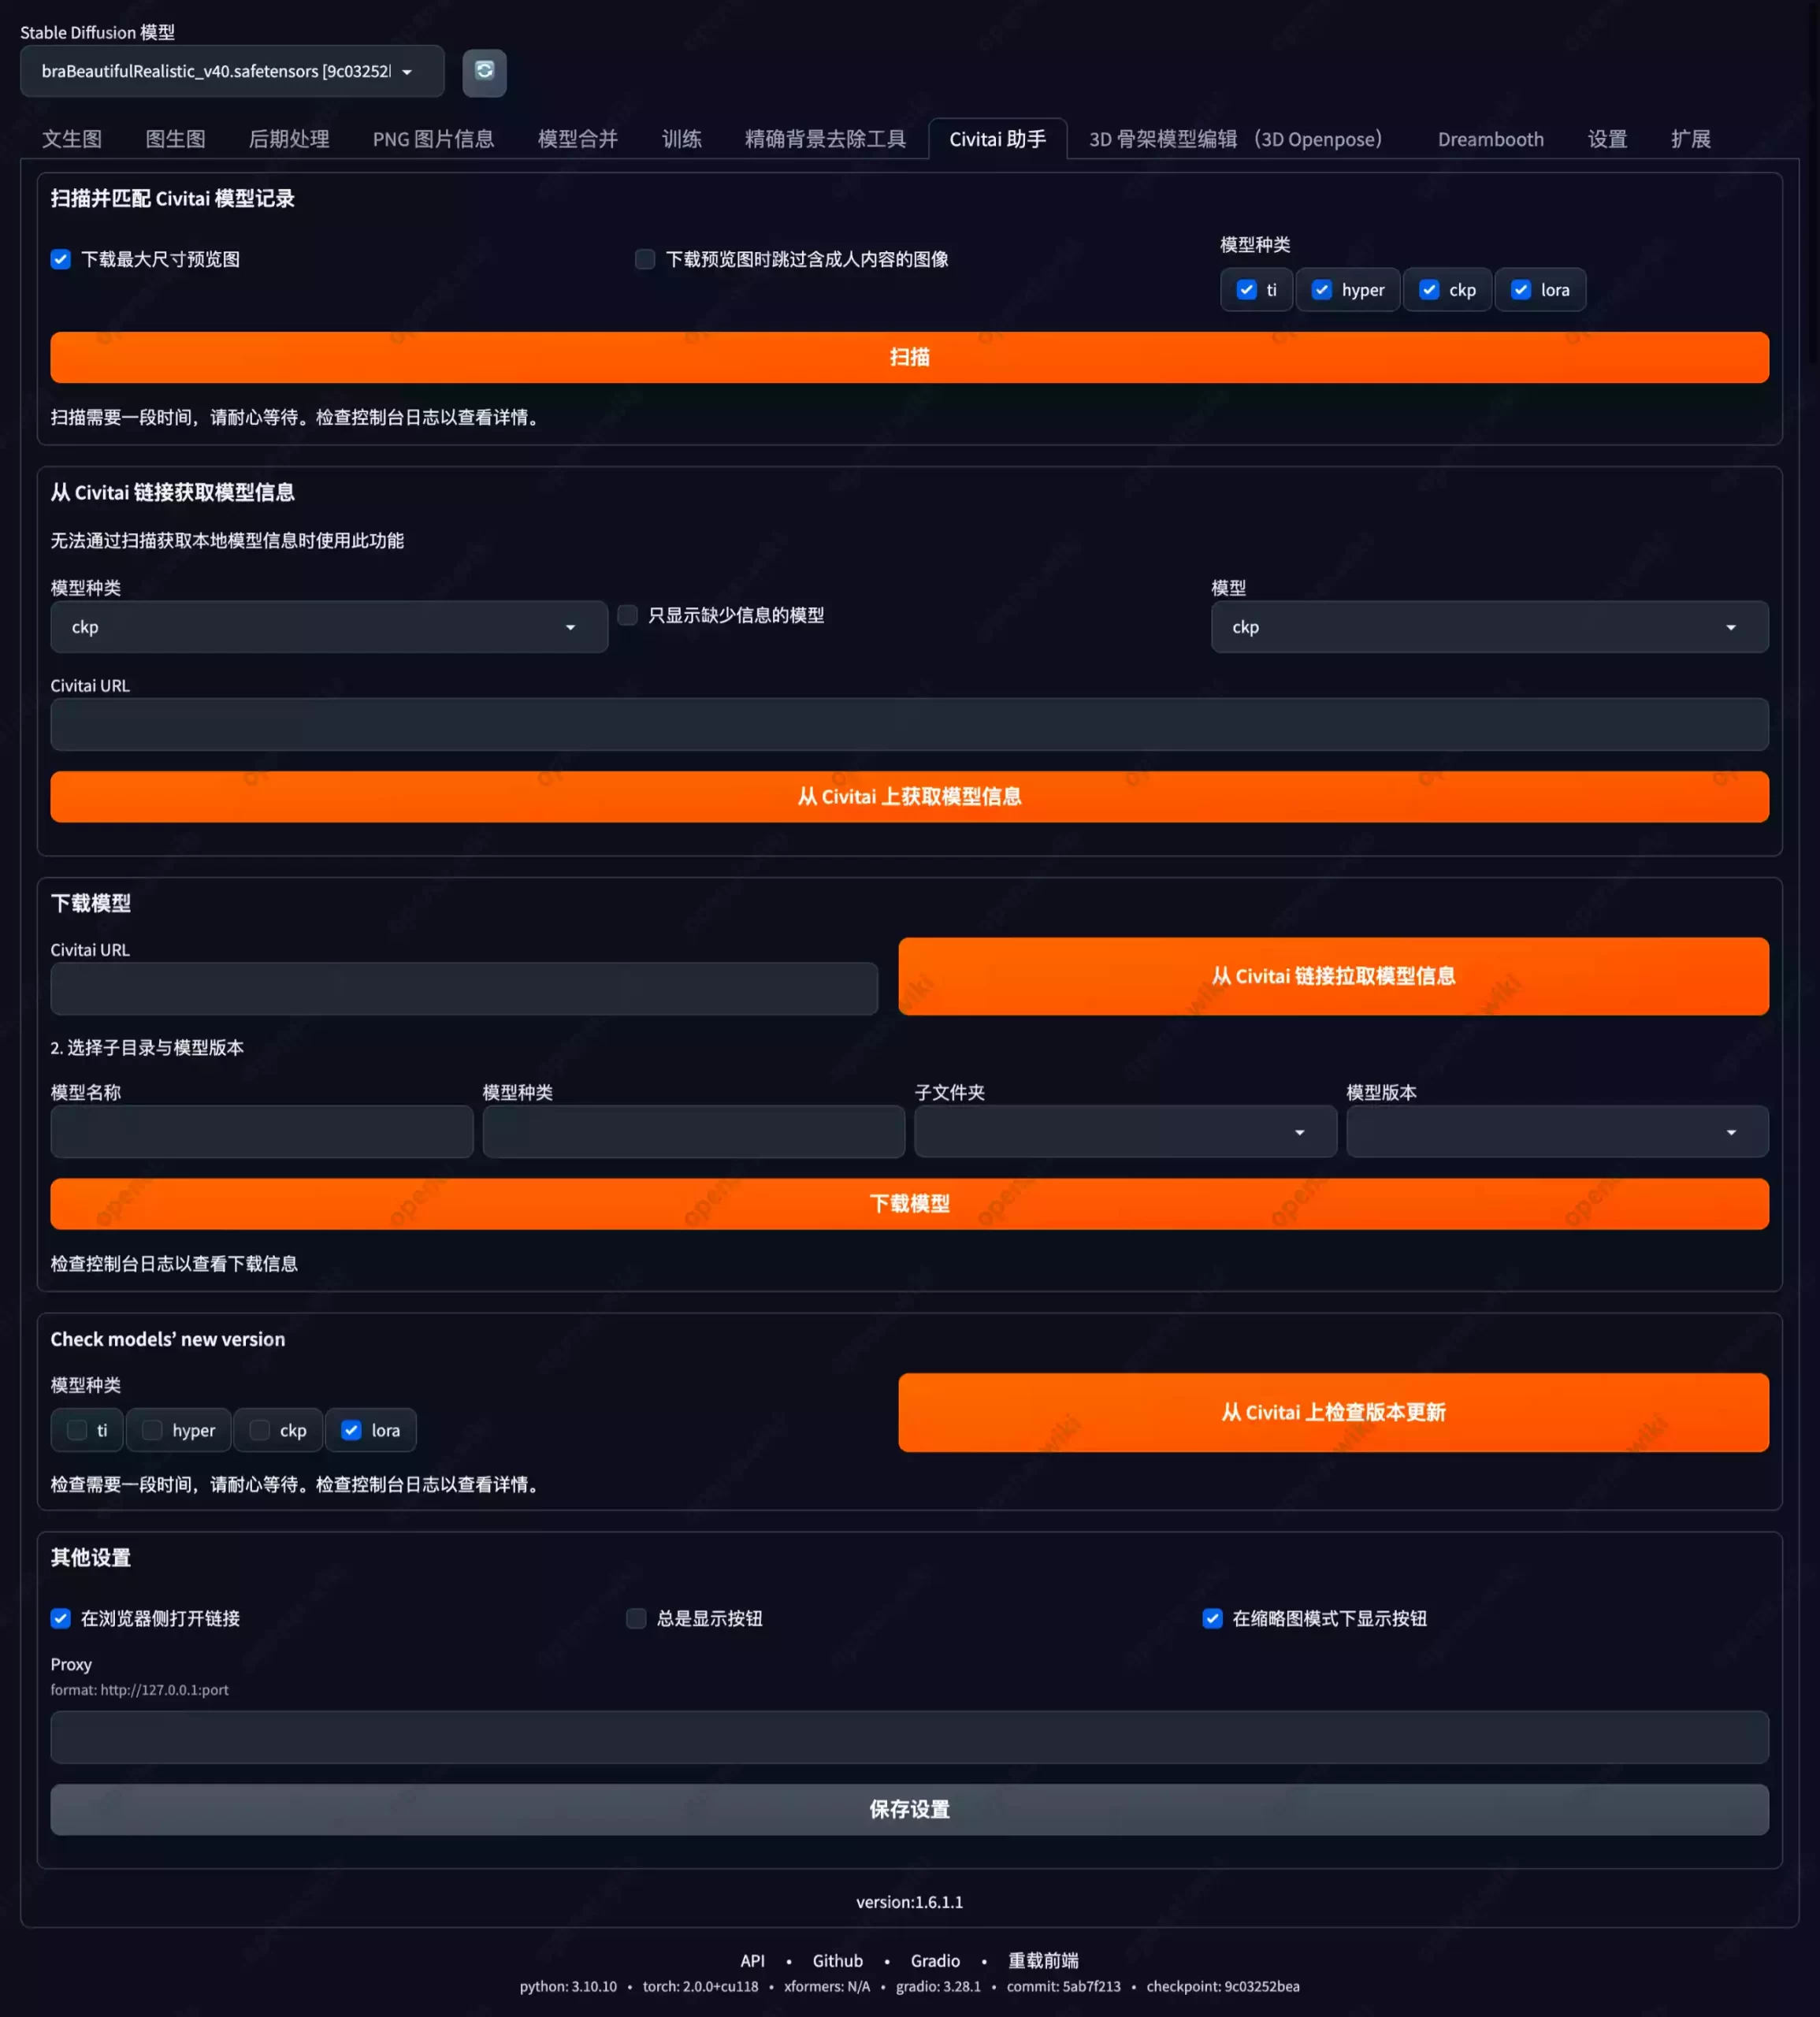This screenshot has width=1820, height=2017.
Task: Click 重载前端 in the footer
Action: (x=1043, y=1960)
